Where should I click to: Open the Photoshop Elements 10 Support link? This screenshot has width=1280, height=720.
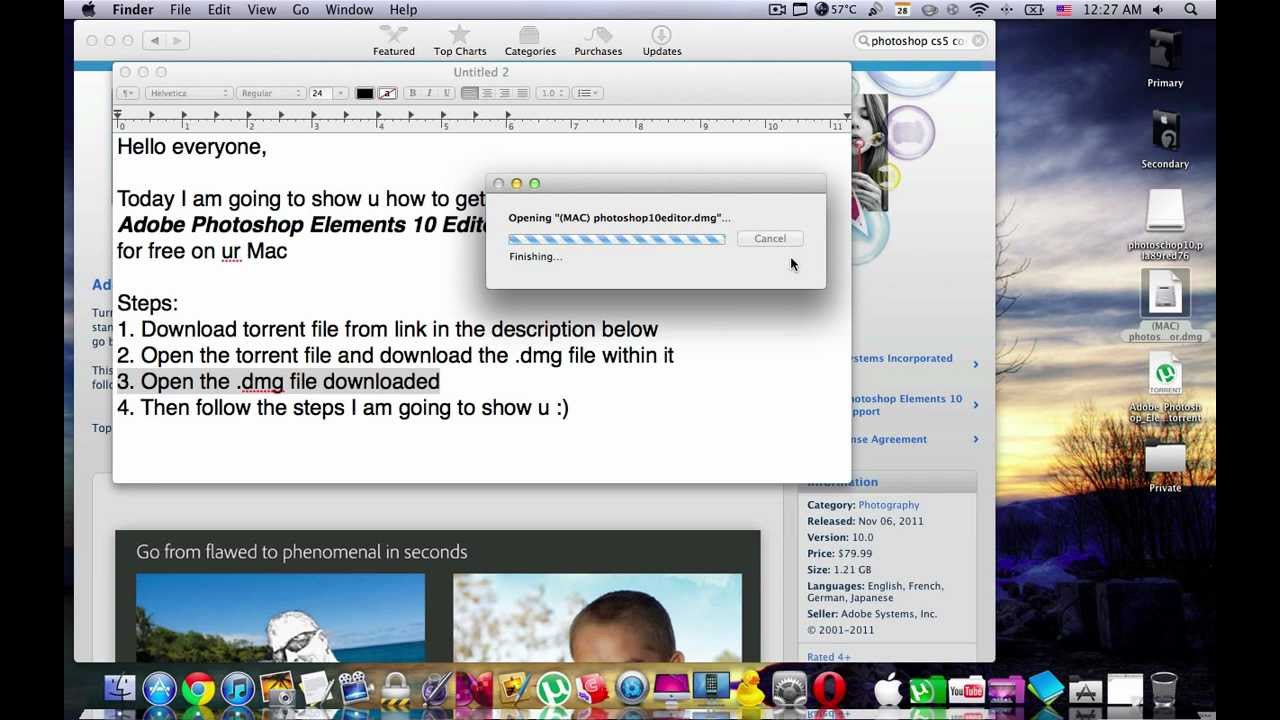(906, 405)
